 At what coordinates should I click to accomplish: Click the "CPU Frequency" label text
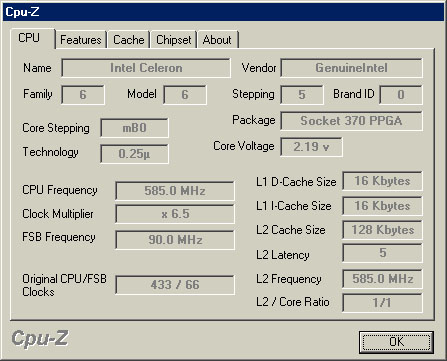tap(60, 190)
